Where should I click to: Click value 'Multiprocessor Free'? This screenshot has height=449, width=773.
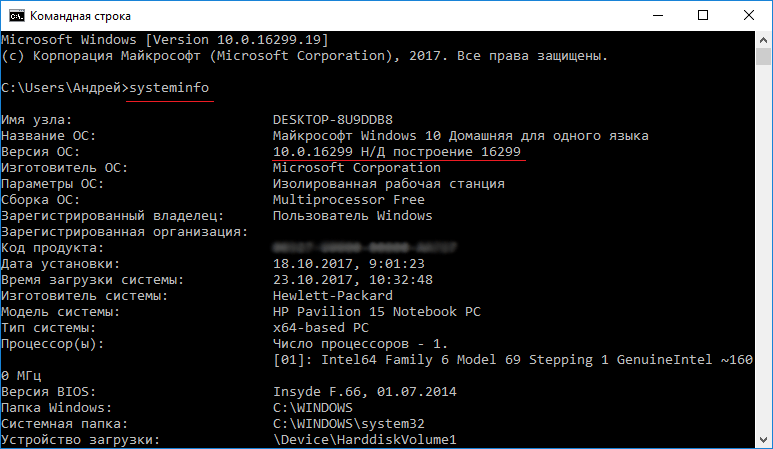tap(349, 200)
